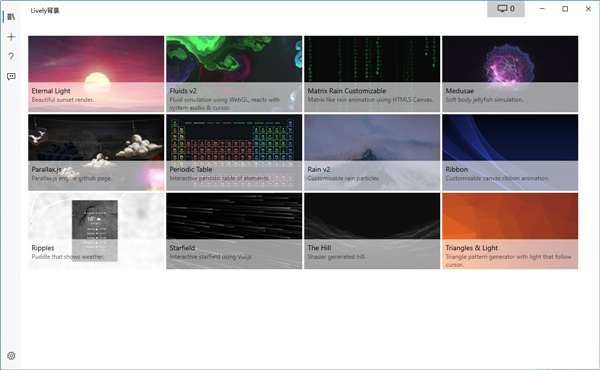Open the feedback chat bubble icon
The image size is (600, 370).
11,77
